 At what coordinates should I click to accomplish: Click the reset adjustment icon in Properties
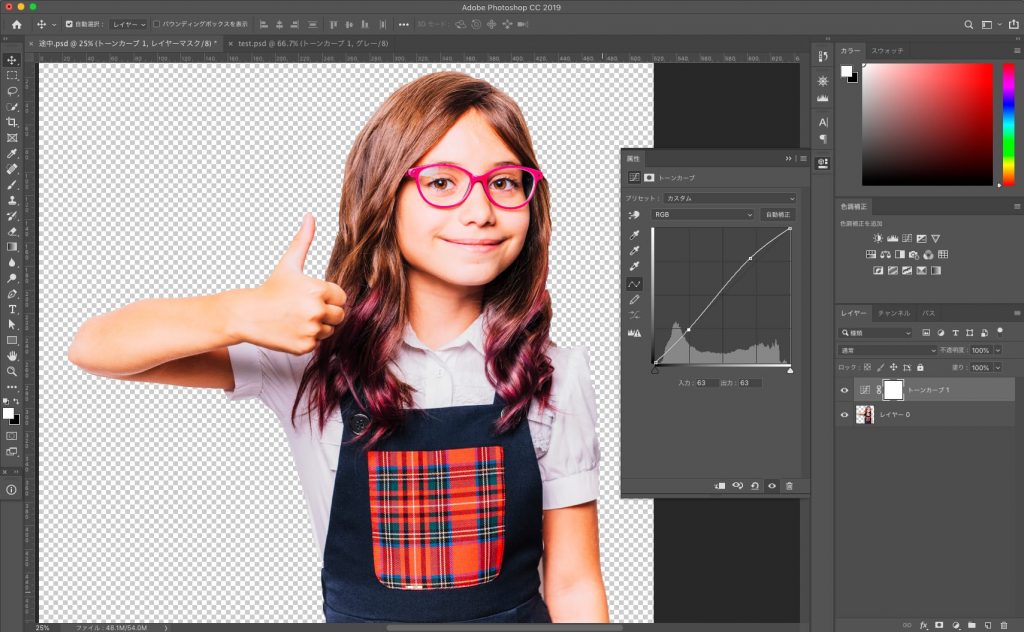(754, 485)
